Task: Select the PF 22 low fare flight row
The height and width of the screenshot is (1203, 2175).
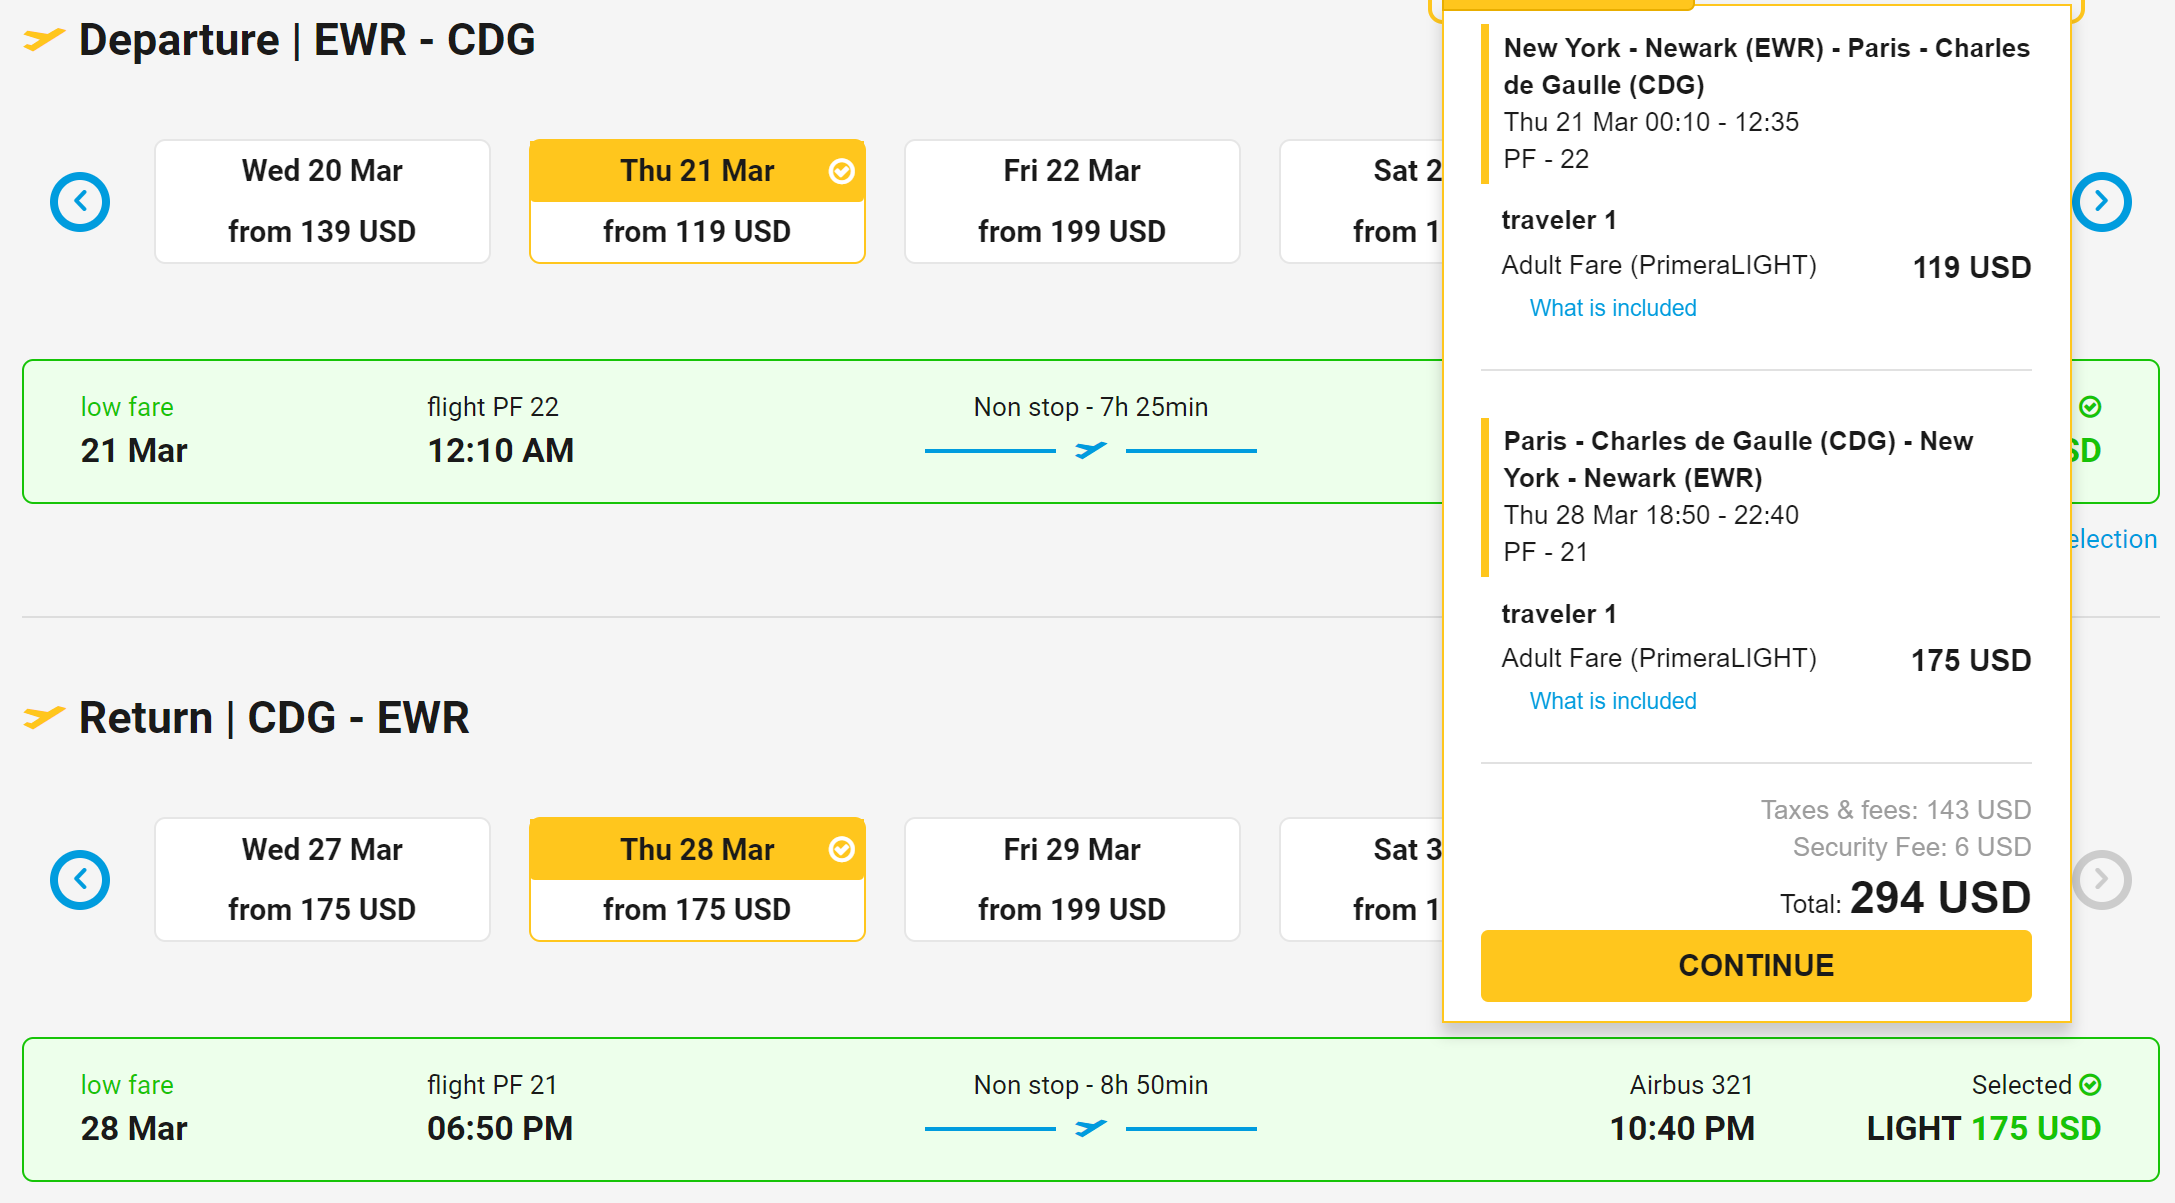Action: 700,432
